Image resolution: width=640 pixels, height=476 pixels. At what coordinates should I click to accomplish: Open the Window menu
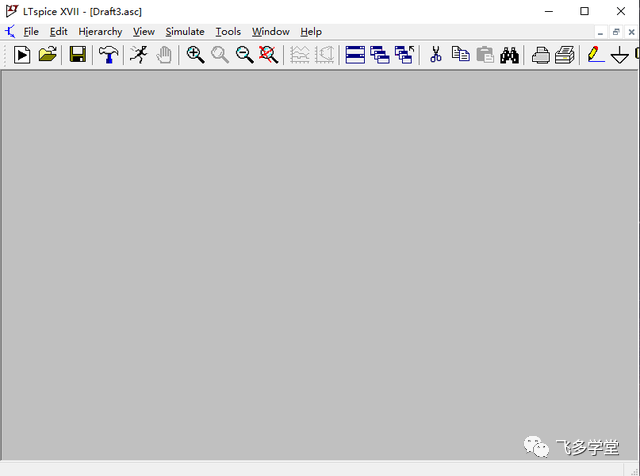pos(271,31)
